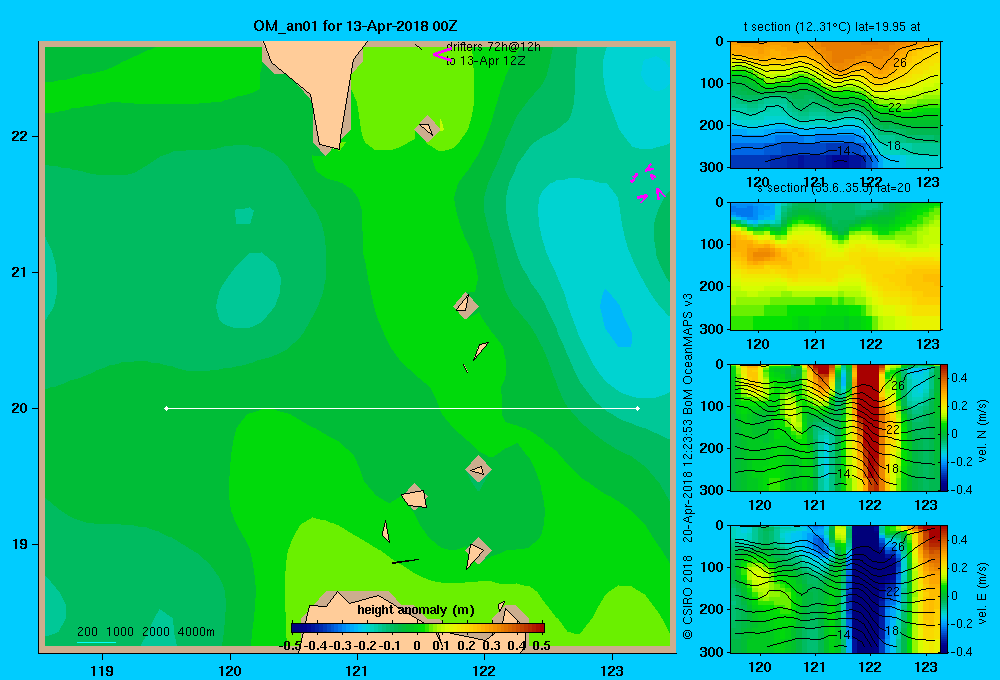Screen dimensions: 1000x680
Task: Click the '200 1000 2000 4000m' depth scale
Action: 145,632
